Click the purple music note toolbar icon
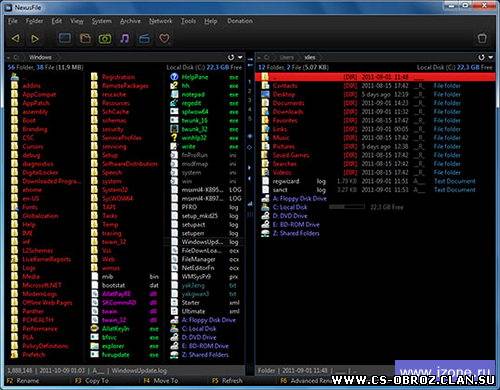 coord(125,39)
